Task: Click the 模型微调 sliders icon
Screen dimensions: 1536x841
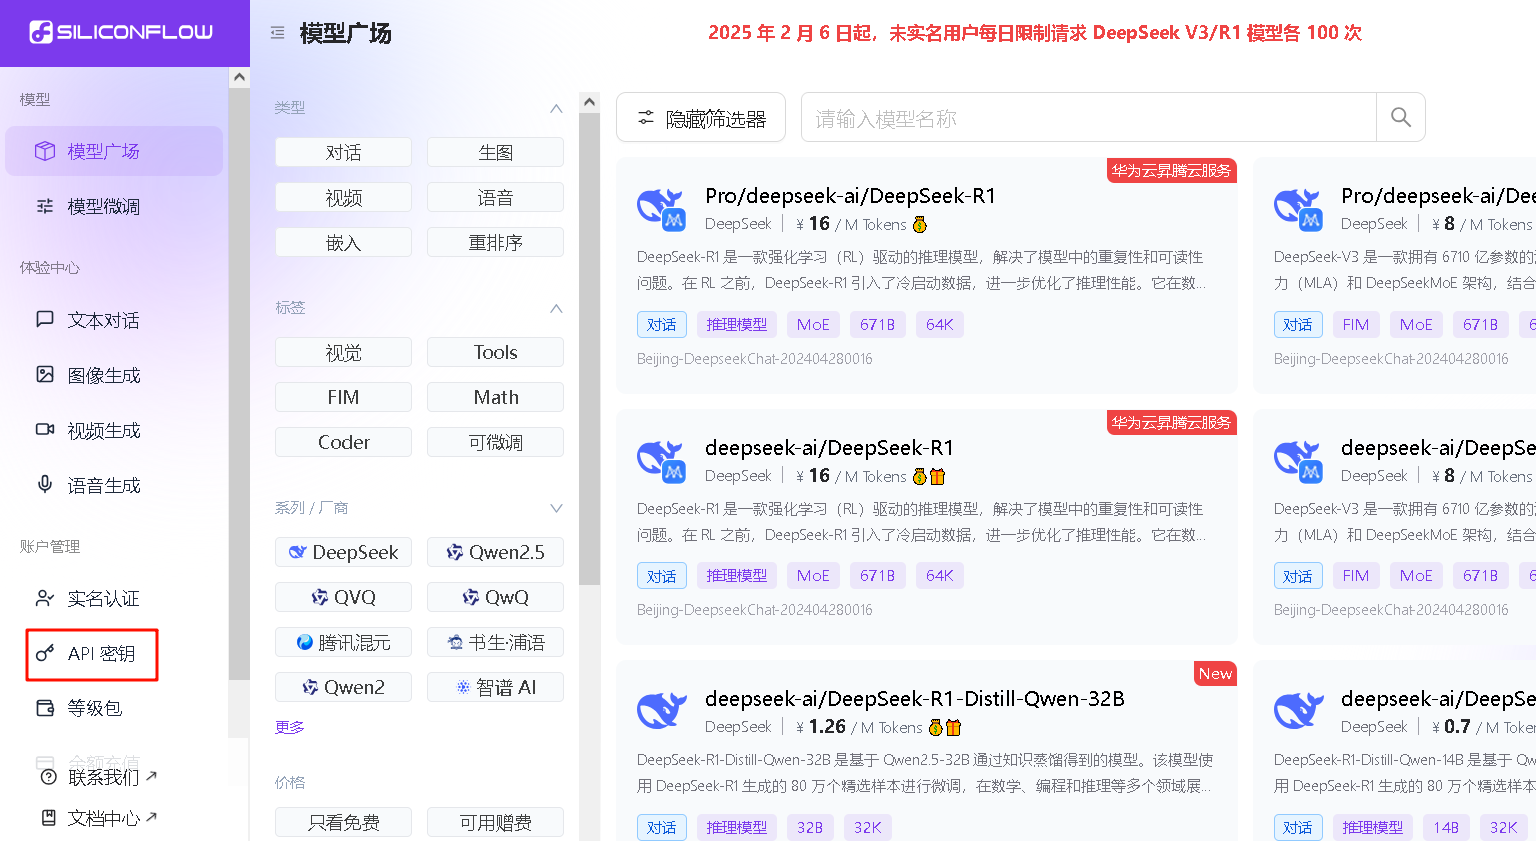Action: [45, 206]
